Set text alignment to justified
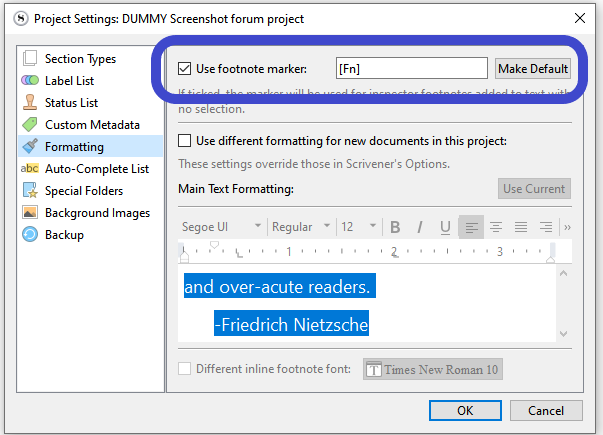 pyautogui.click(x=546, y=227)
